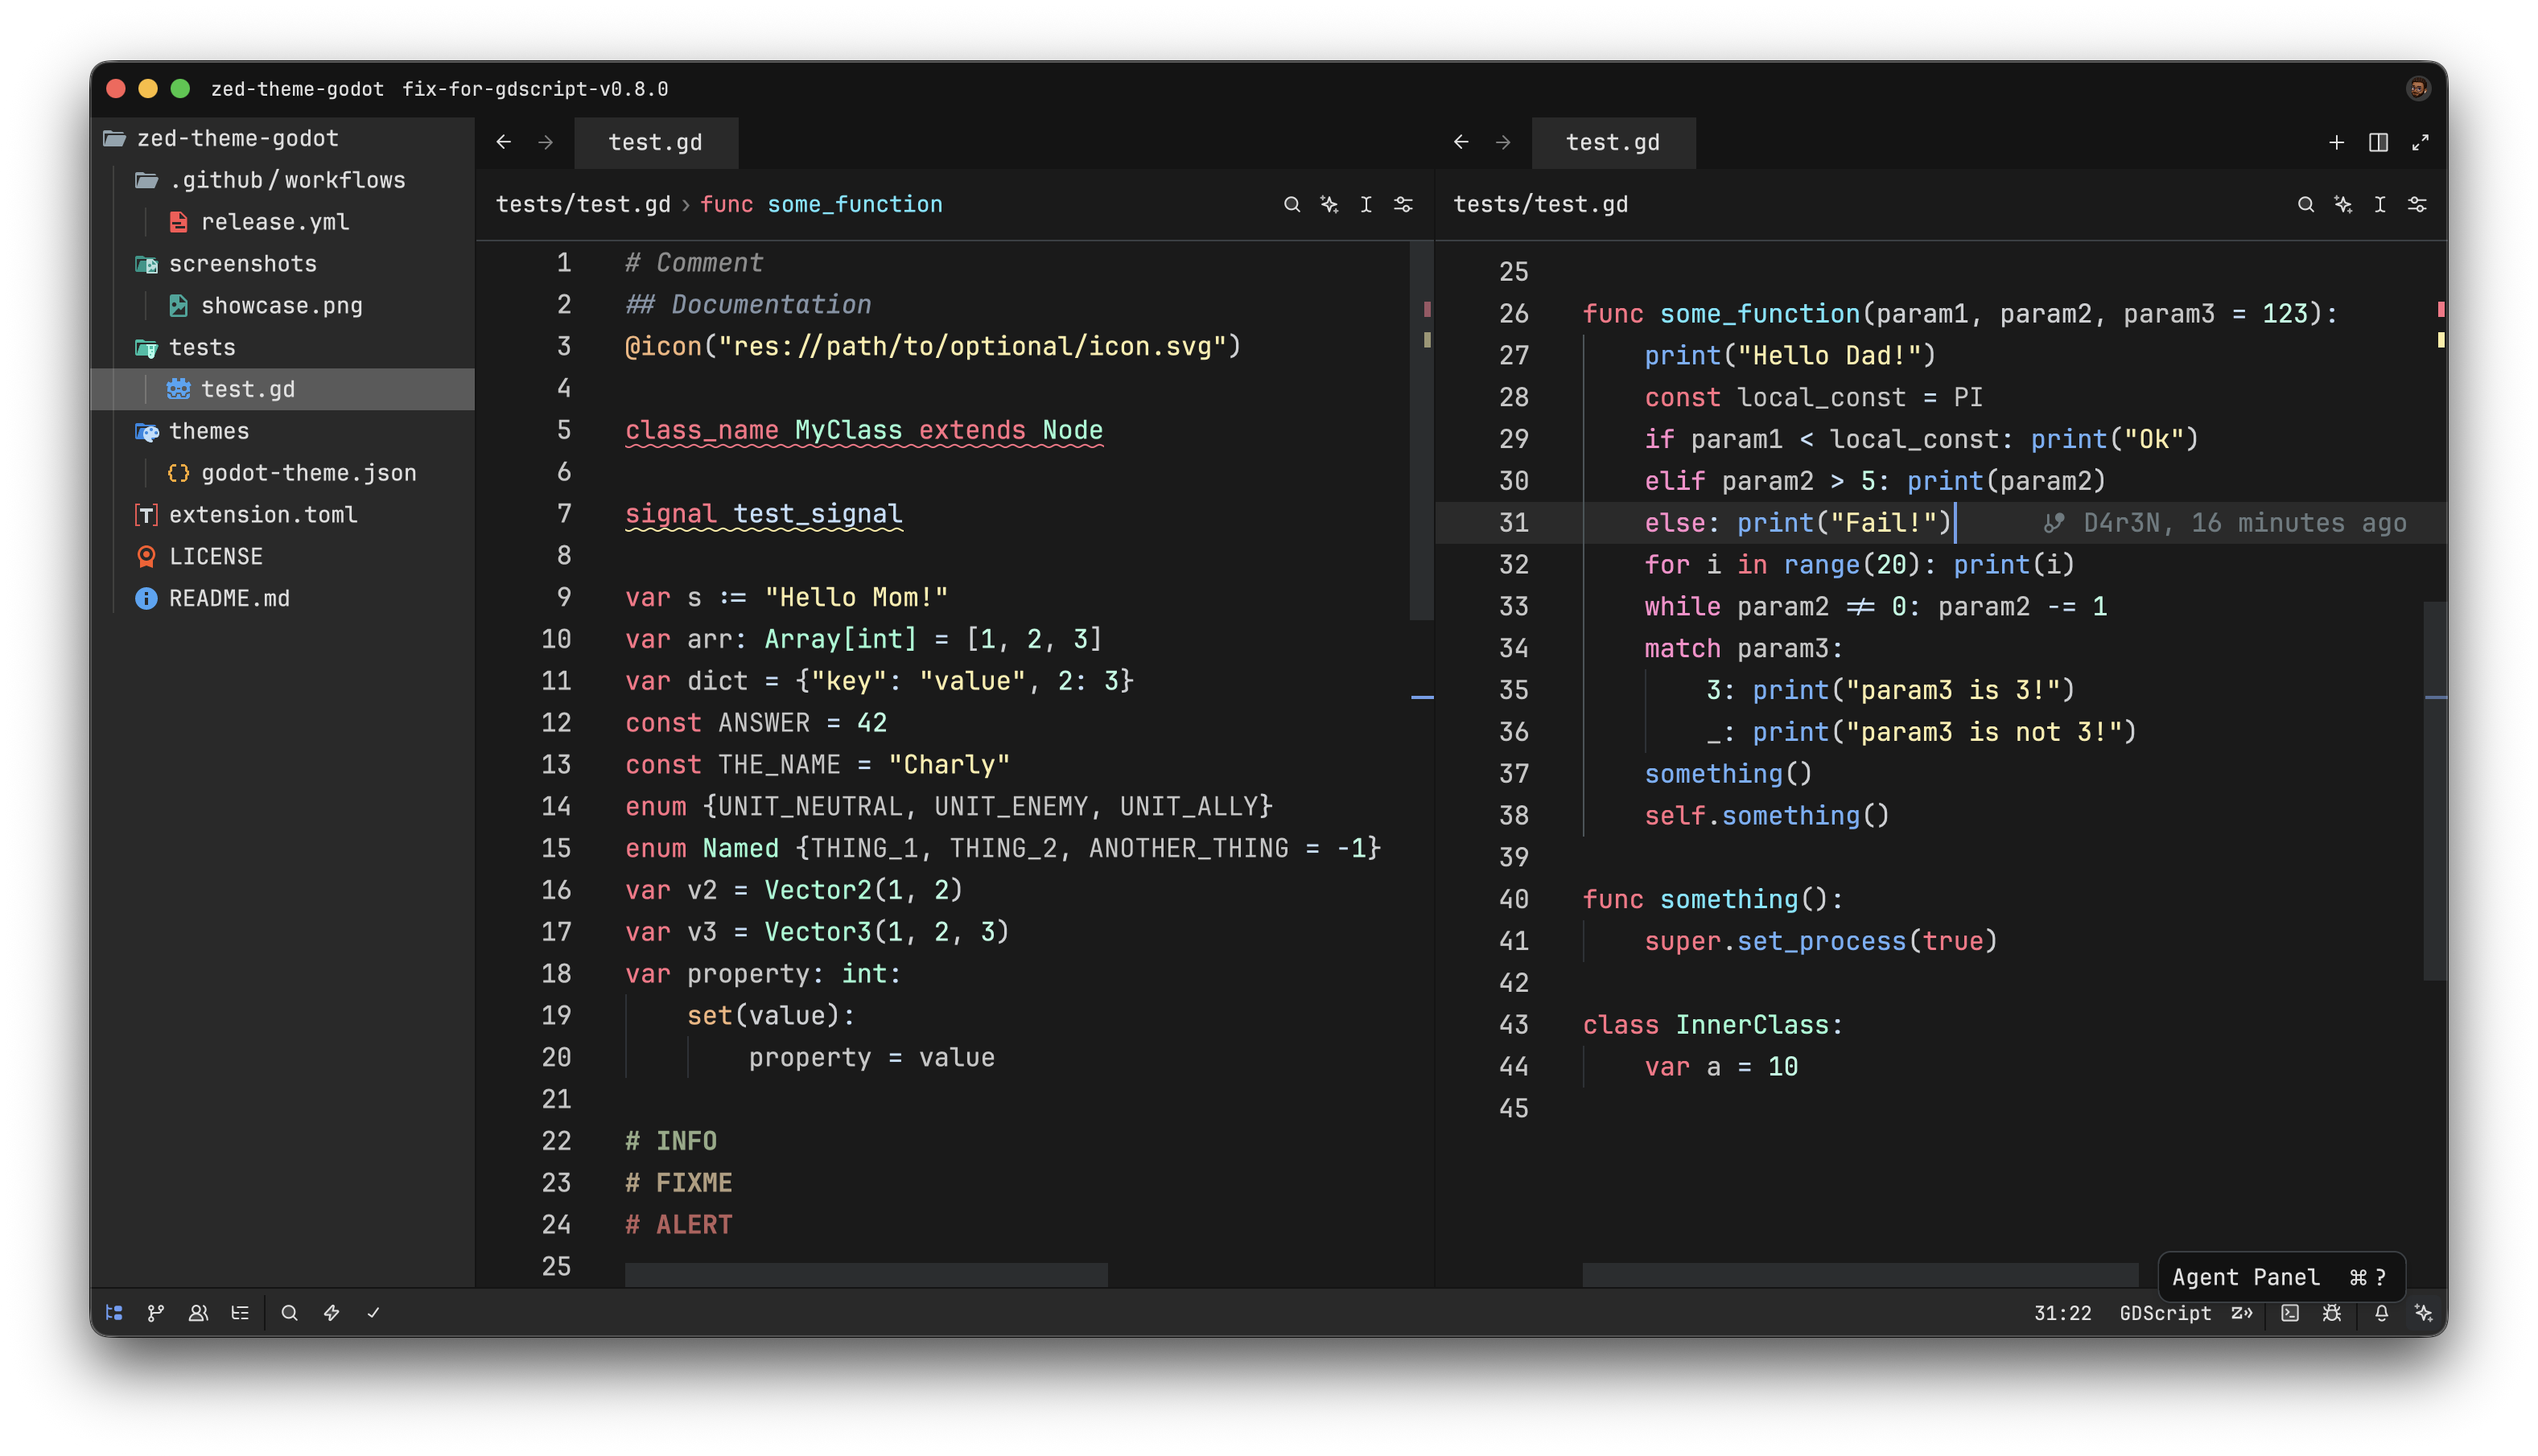Image resolution: width=2538 pixels, height=1456 pixels.
Task: Toggle the terminal panel
Action: 2289,1313
